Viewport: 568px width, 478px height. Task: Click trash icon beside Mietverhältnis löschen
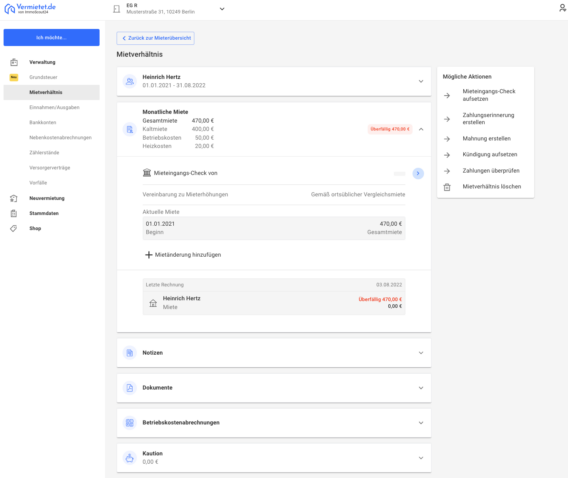click(x=447, y=187)
